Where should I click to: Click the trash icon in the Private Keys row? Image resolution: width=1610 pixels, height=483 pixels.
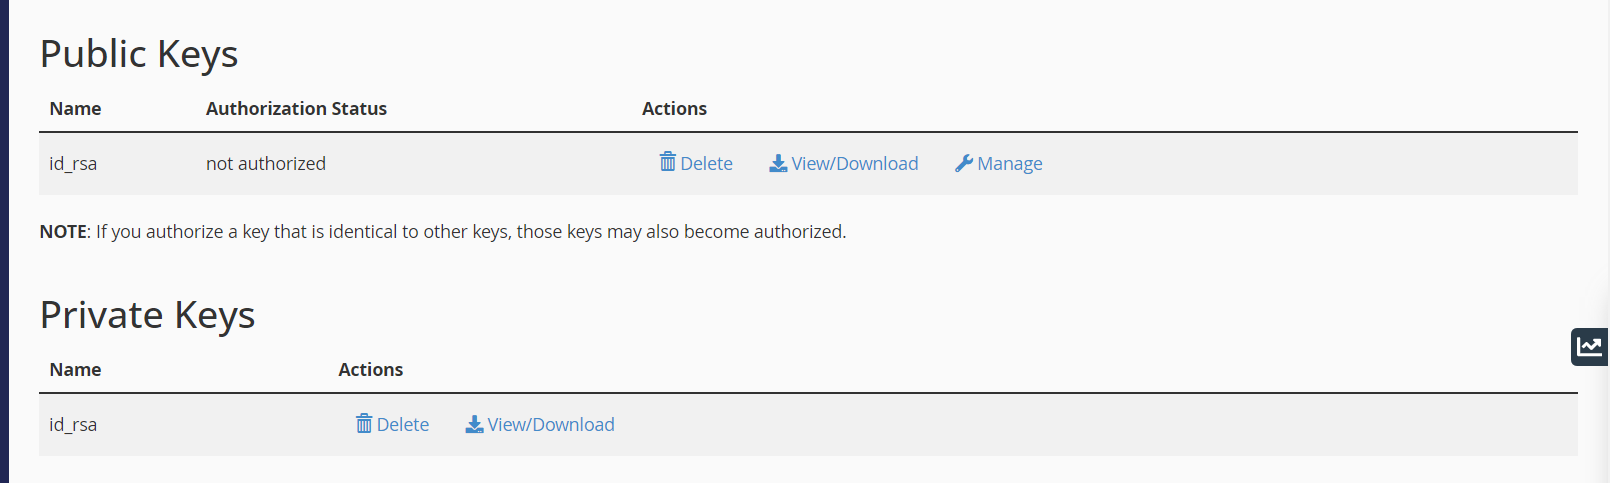pos(364,423)
